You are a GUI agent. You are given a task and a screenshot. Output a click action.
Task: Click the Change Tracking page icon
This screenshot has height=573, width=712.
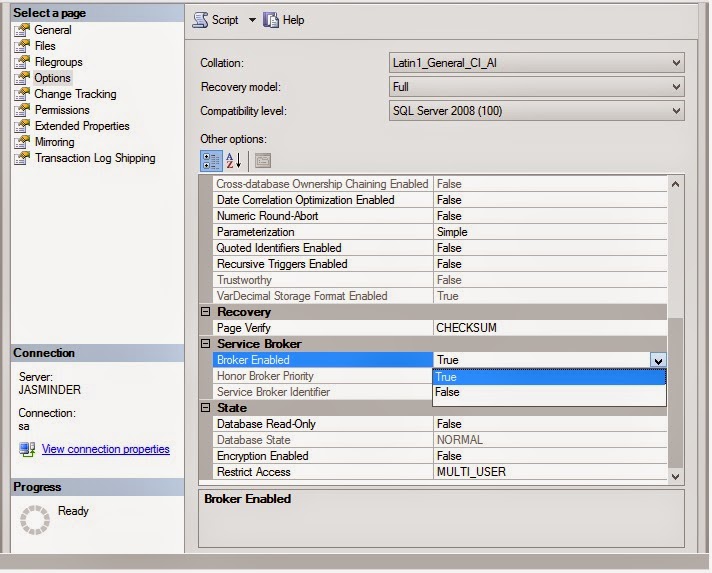pyautogui.click(x=22, y=94)
